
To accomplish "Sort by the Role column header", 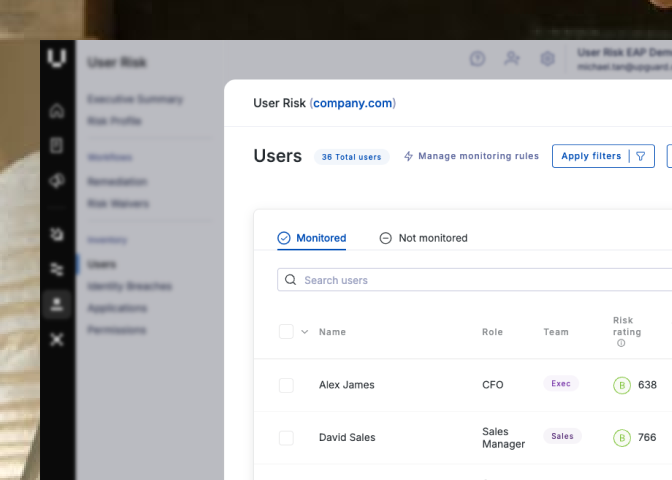I will [x=492, y=332].
